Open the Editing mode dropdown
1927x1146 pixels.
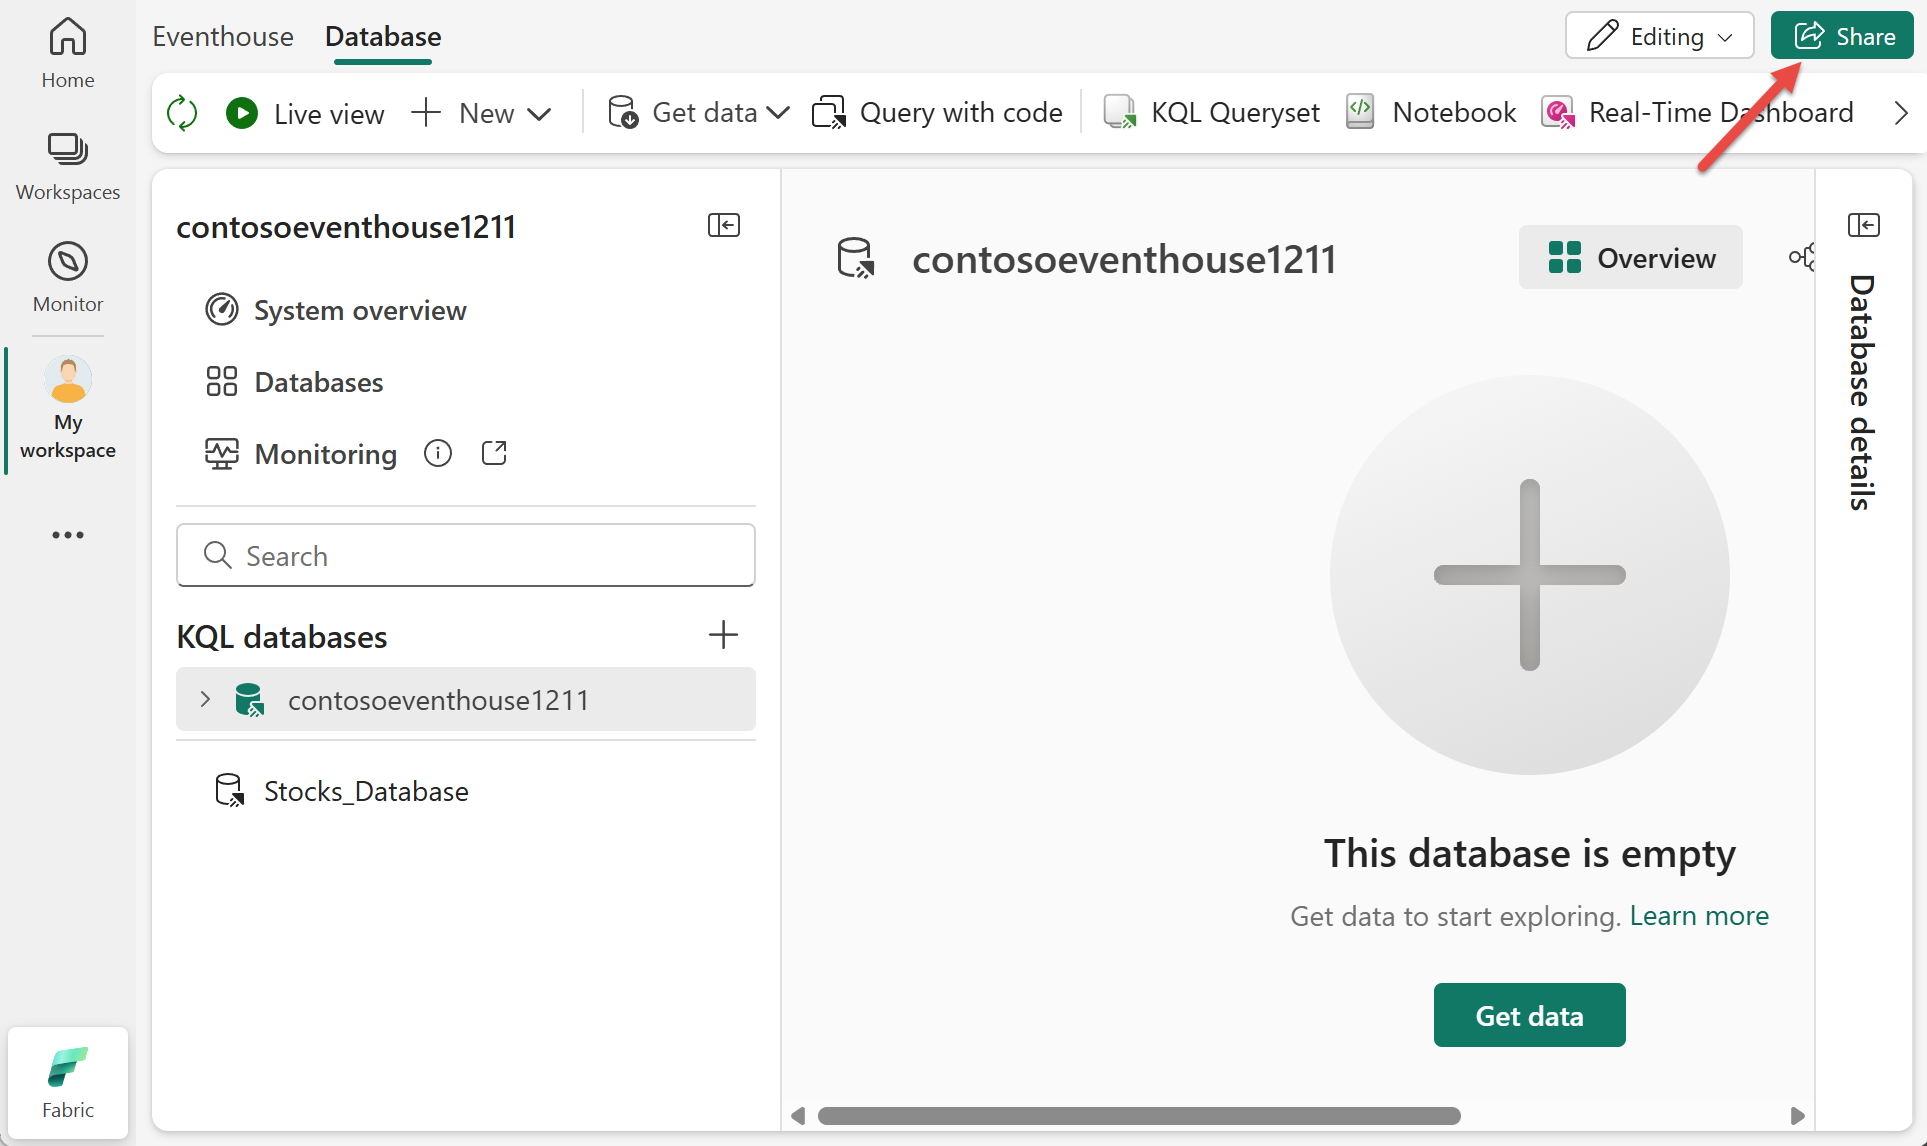[1659, 36]
